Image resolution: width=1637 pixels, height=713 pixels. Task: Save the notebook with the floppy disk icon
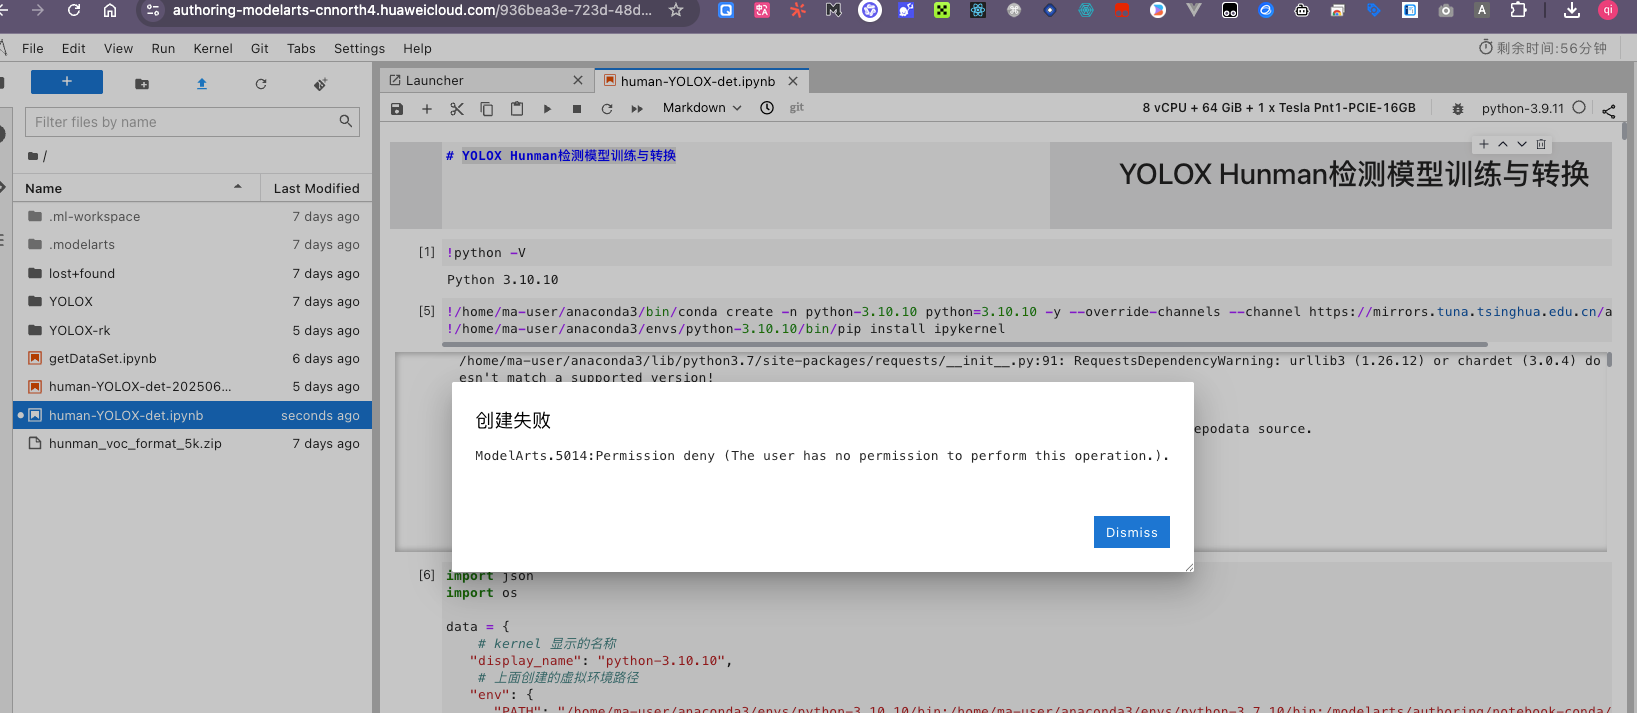click(x=397, y=108)
